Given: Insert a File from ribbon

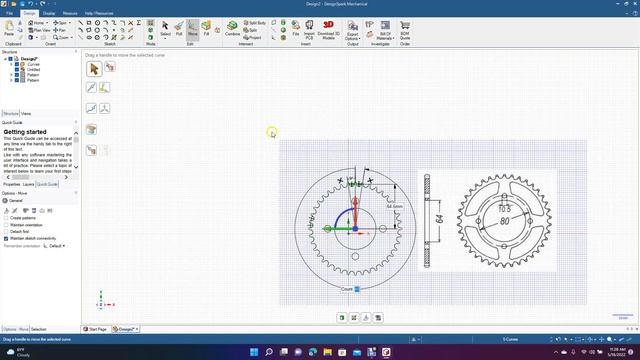Looking at the screenshot, I should [296, 29].
